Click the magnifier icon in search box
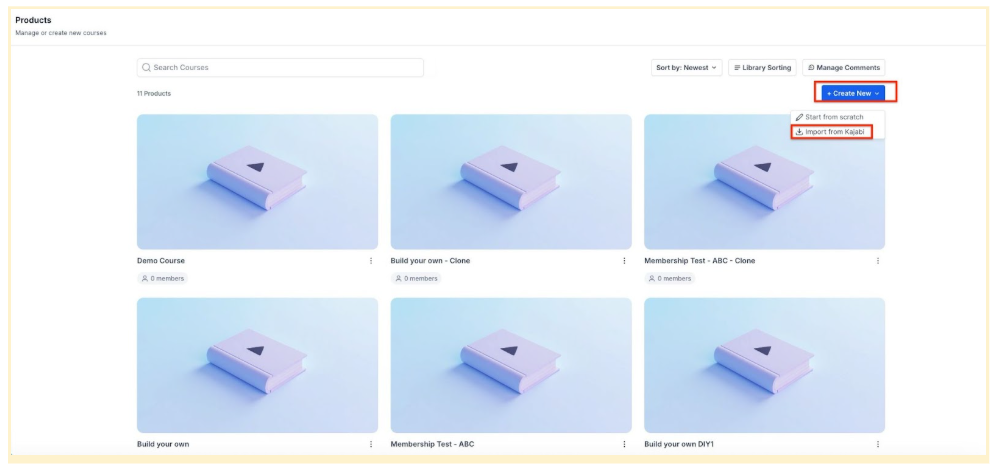Viewport: 1004px width, 474px height. (147, 67)
